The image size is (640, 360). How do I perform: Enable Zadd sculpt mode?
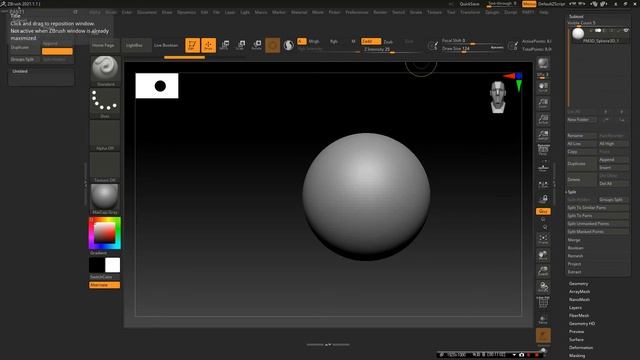371,41
